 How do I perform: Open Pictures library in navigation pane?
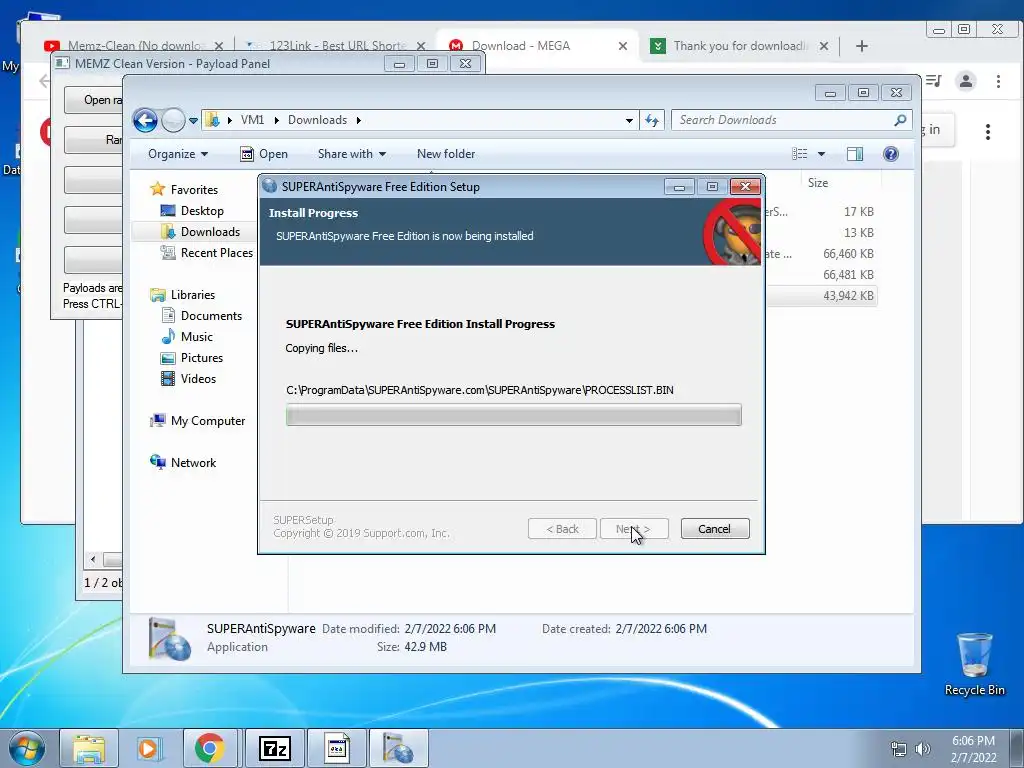[202, 358]
